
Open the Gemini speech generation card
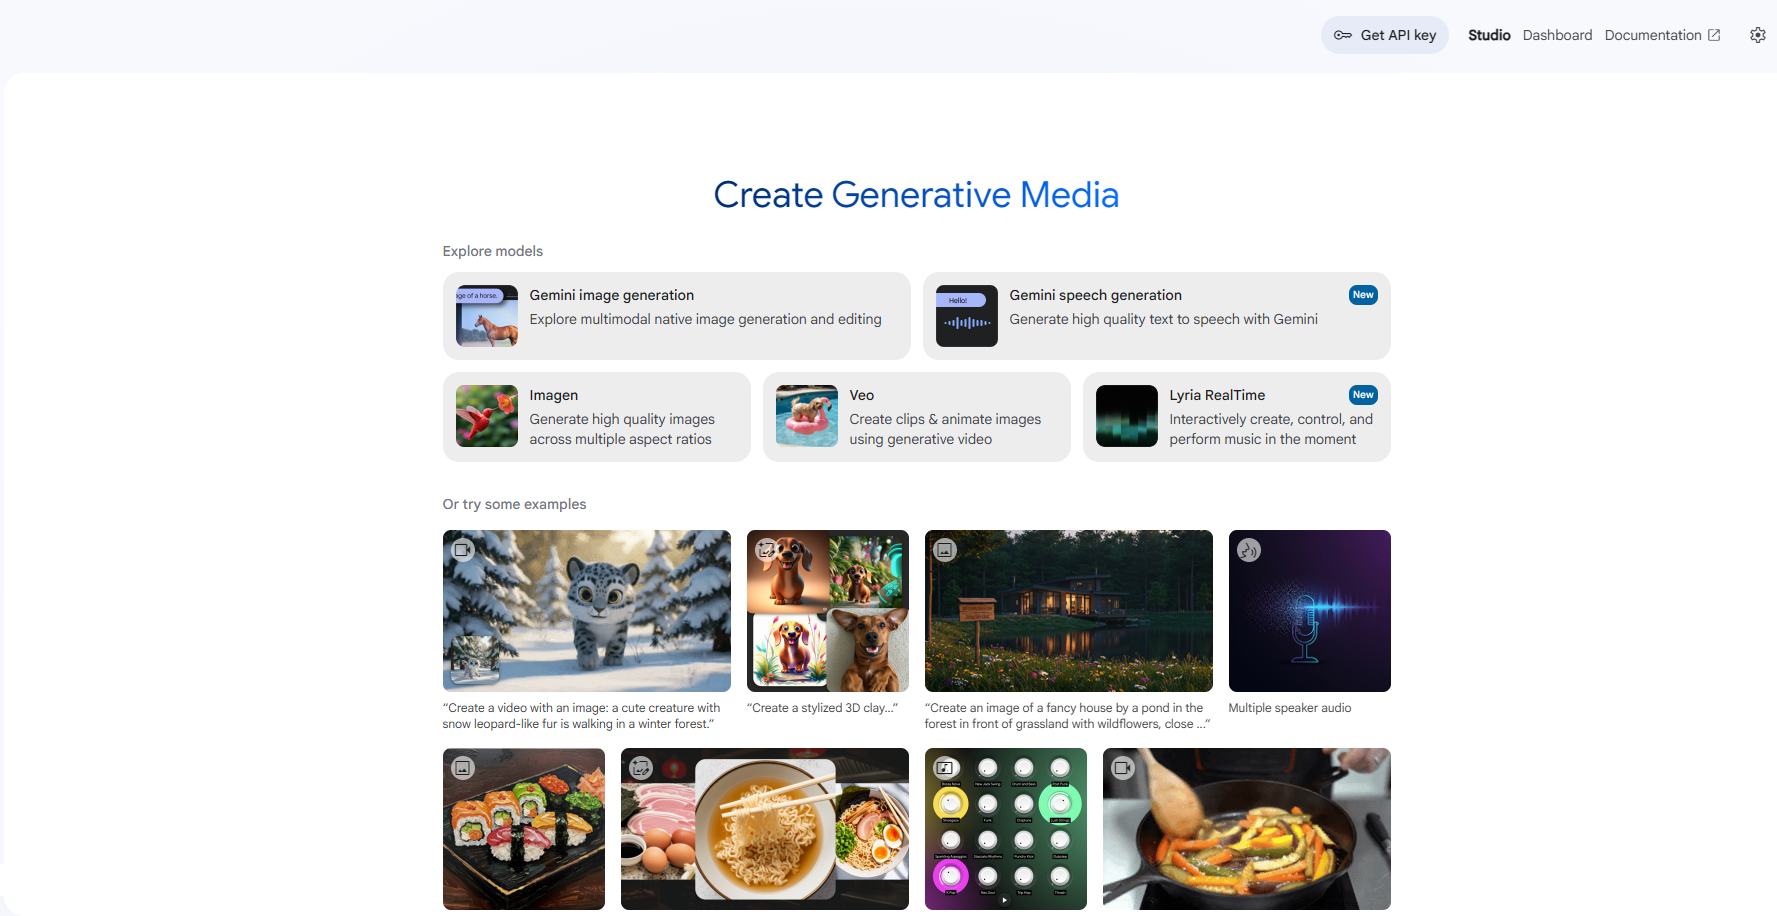tap(1157, 316)
